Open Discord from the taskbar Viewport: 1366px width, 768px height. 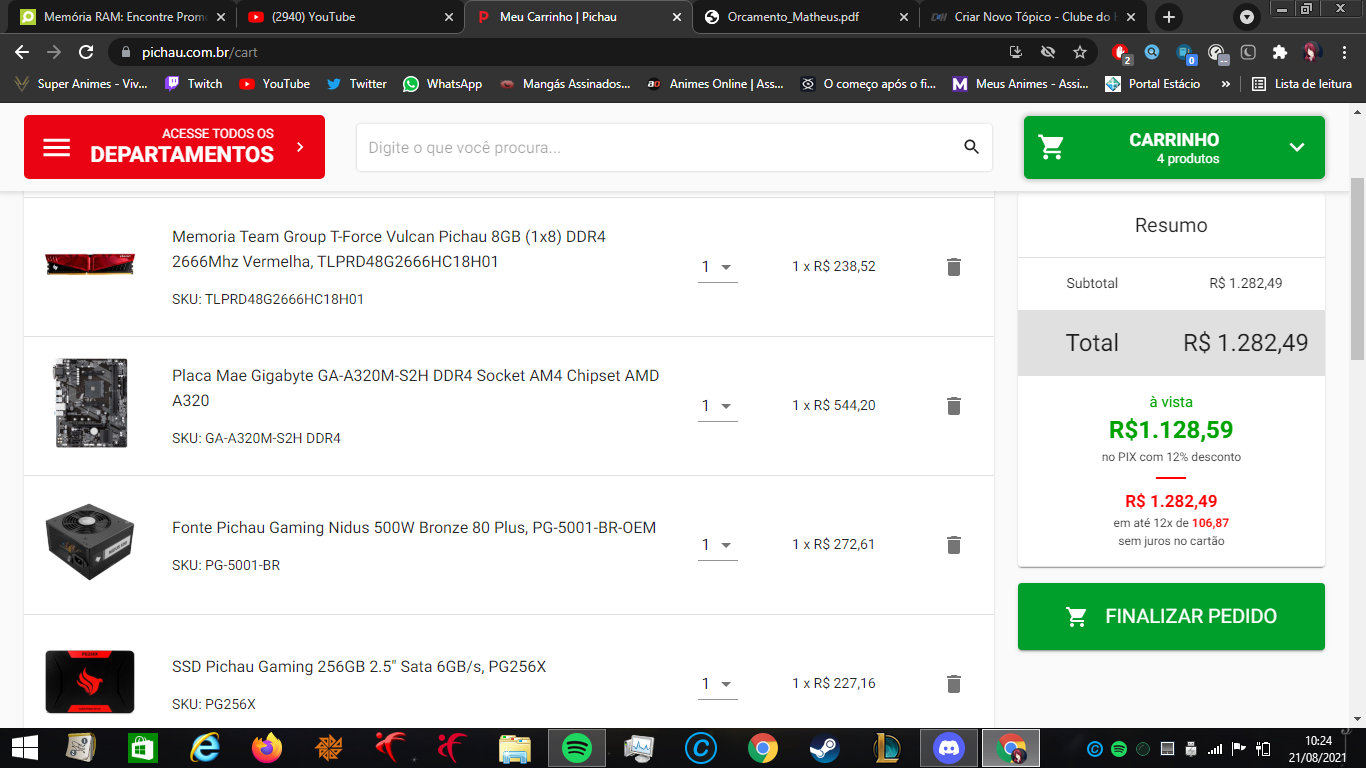(948, 747)
